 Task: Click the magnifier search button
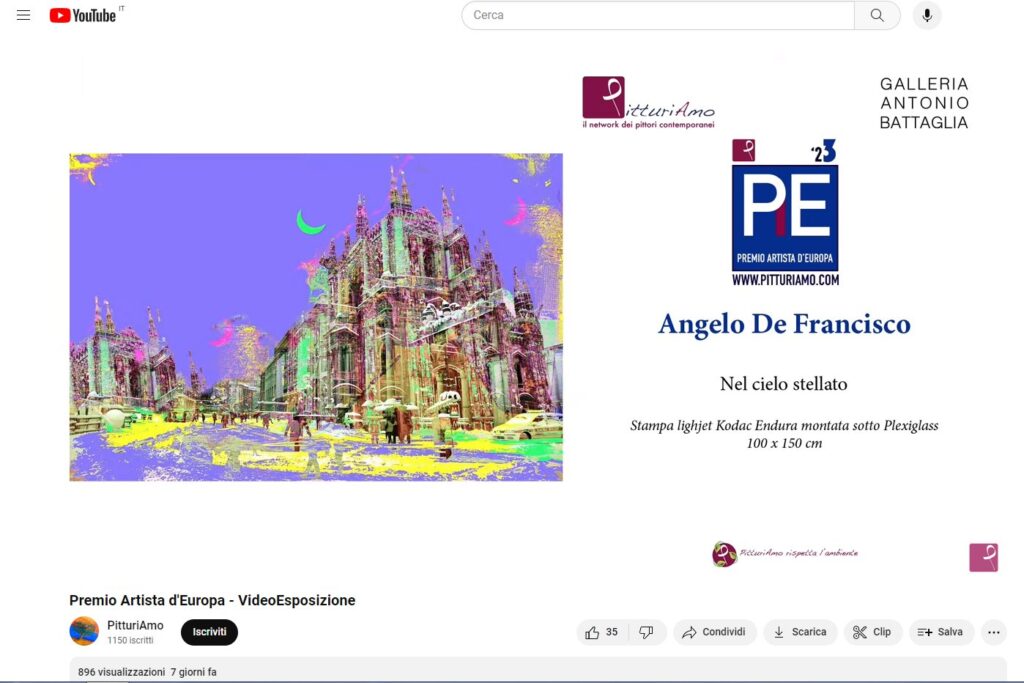tap(877, 15)
